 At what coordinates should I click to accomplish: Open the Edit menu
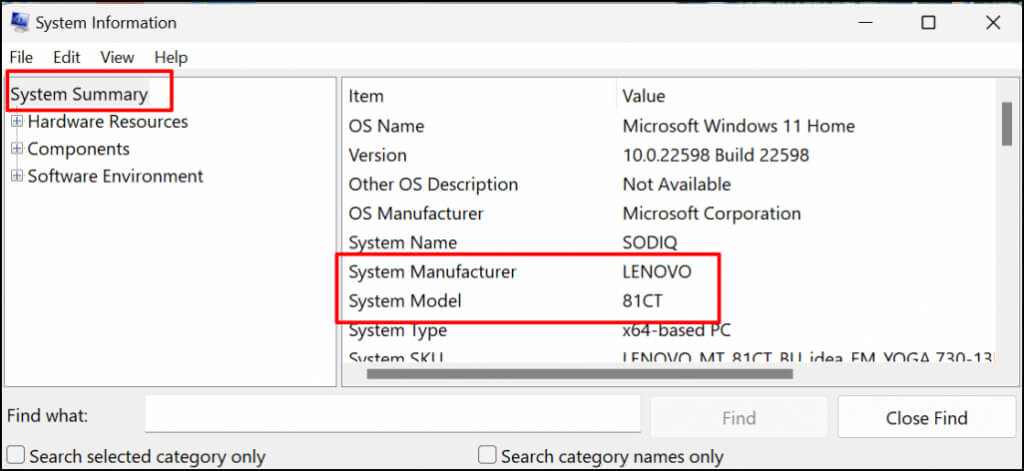click(x=67, y=57)
